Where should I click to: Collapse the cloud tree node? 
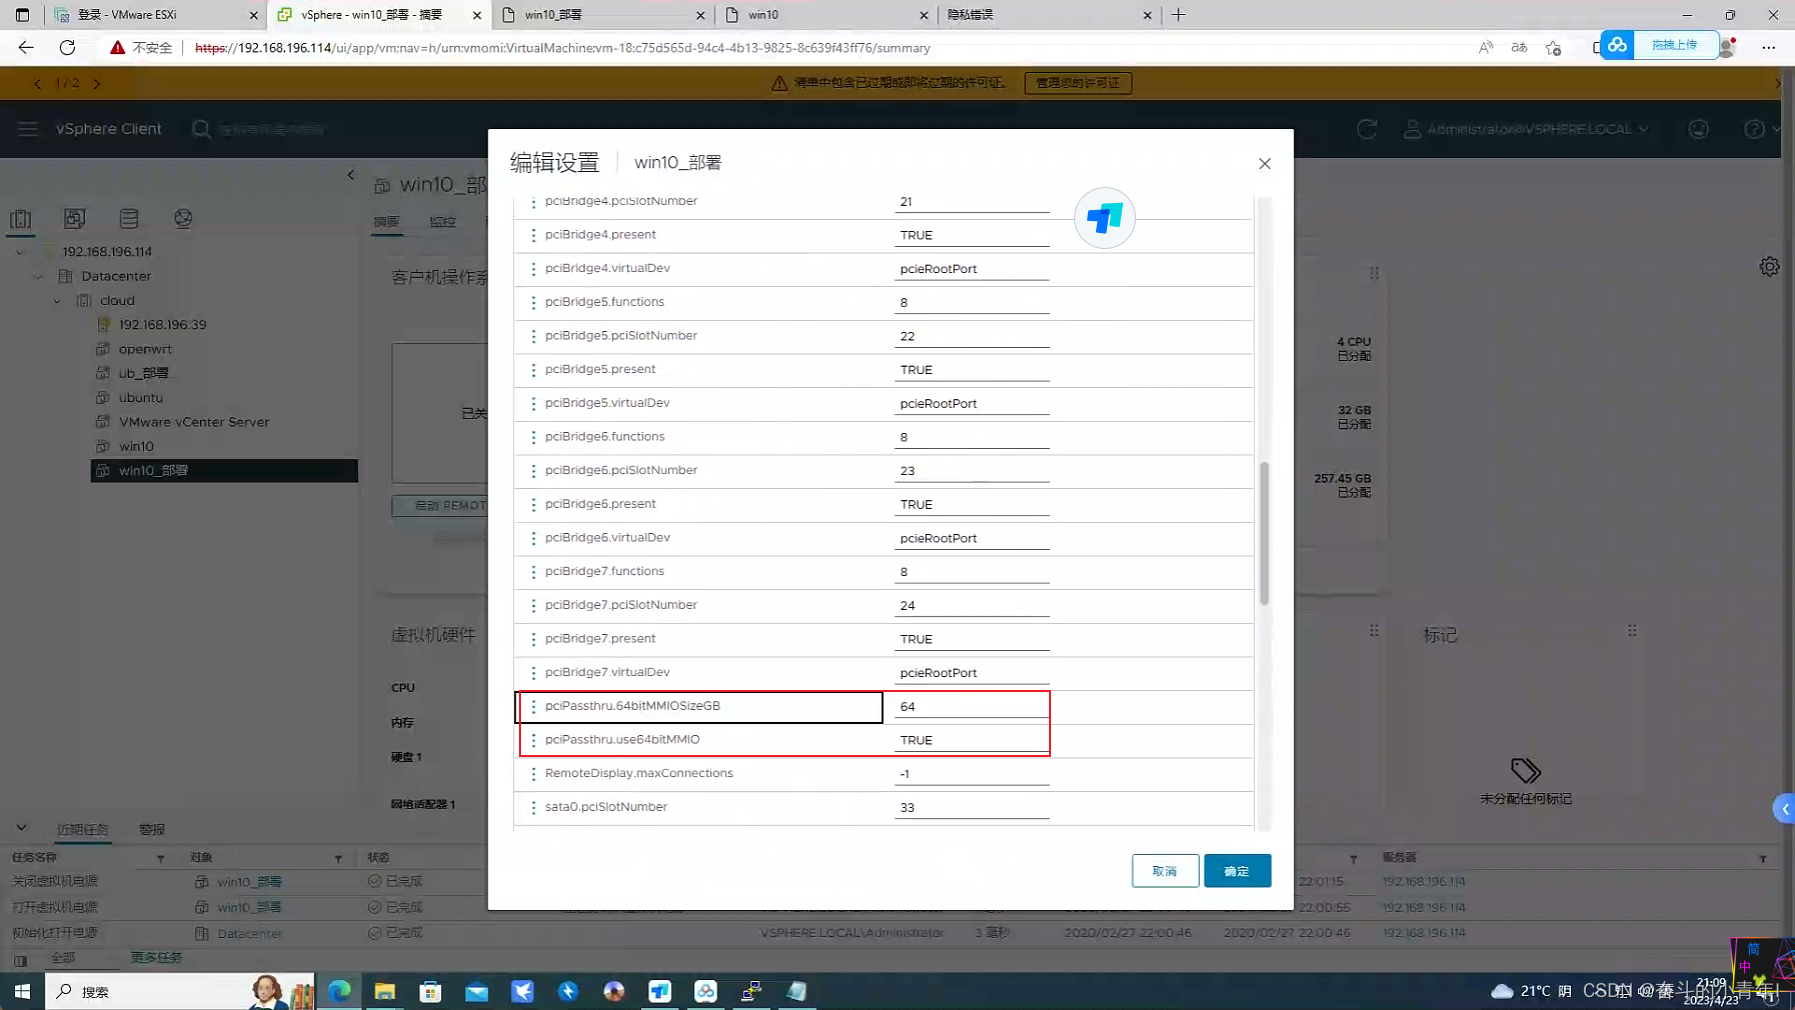[56, 300]
